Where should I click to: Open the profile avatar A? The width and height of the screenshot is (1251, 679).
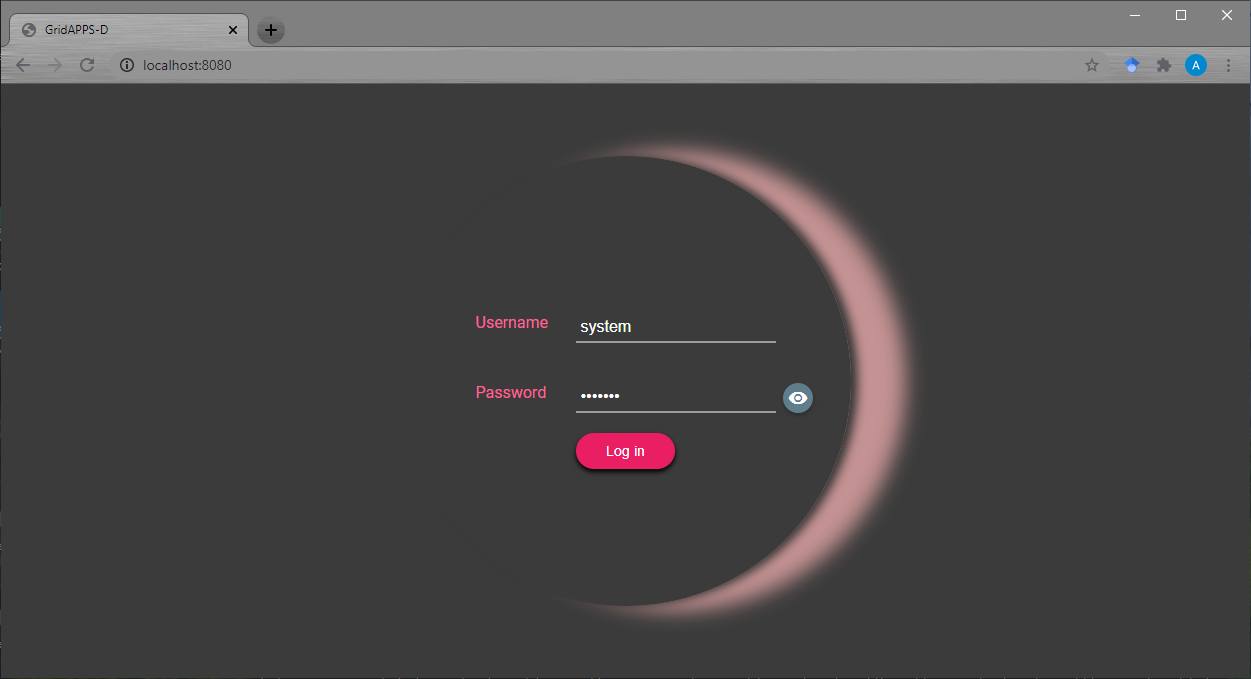pyautogui.click(x=1196, y=65)
